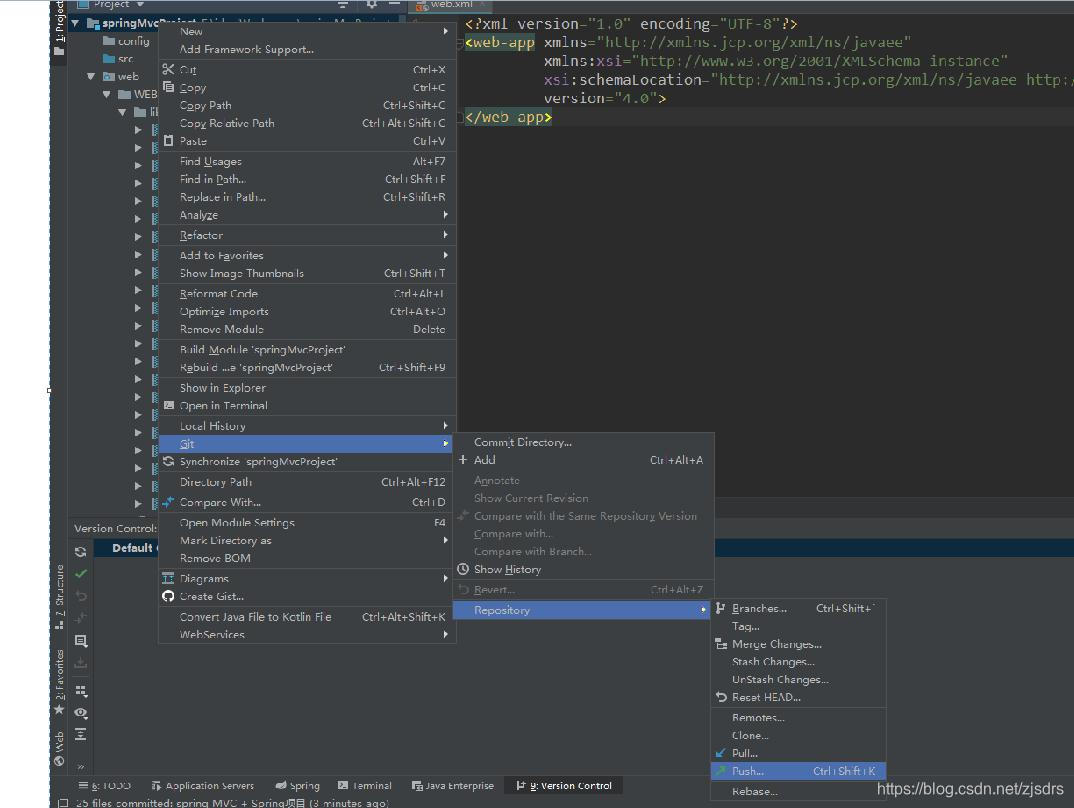
Task: Open the Application Servers tab
Action: point(203,785)
